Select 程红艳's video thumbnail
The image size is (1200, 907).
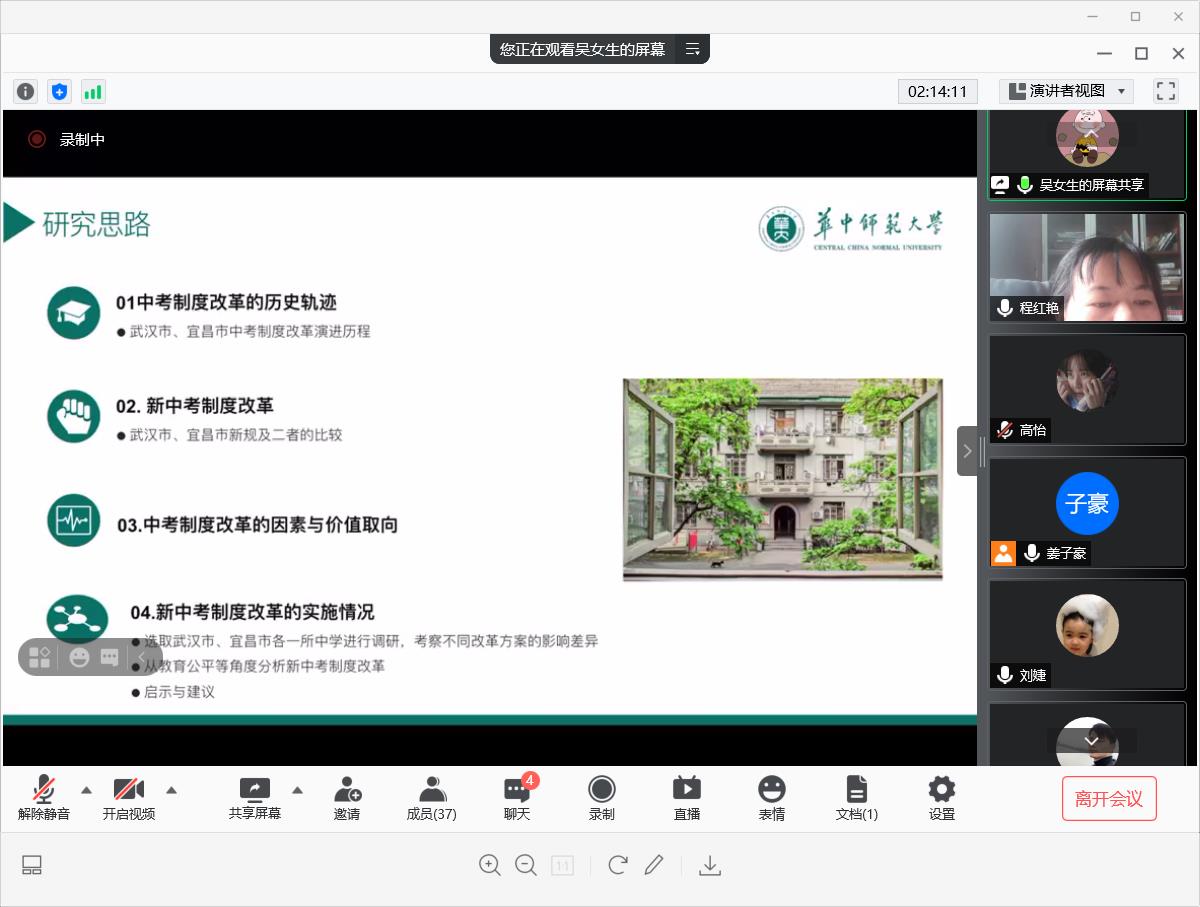[1087, 266]
